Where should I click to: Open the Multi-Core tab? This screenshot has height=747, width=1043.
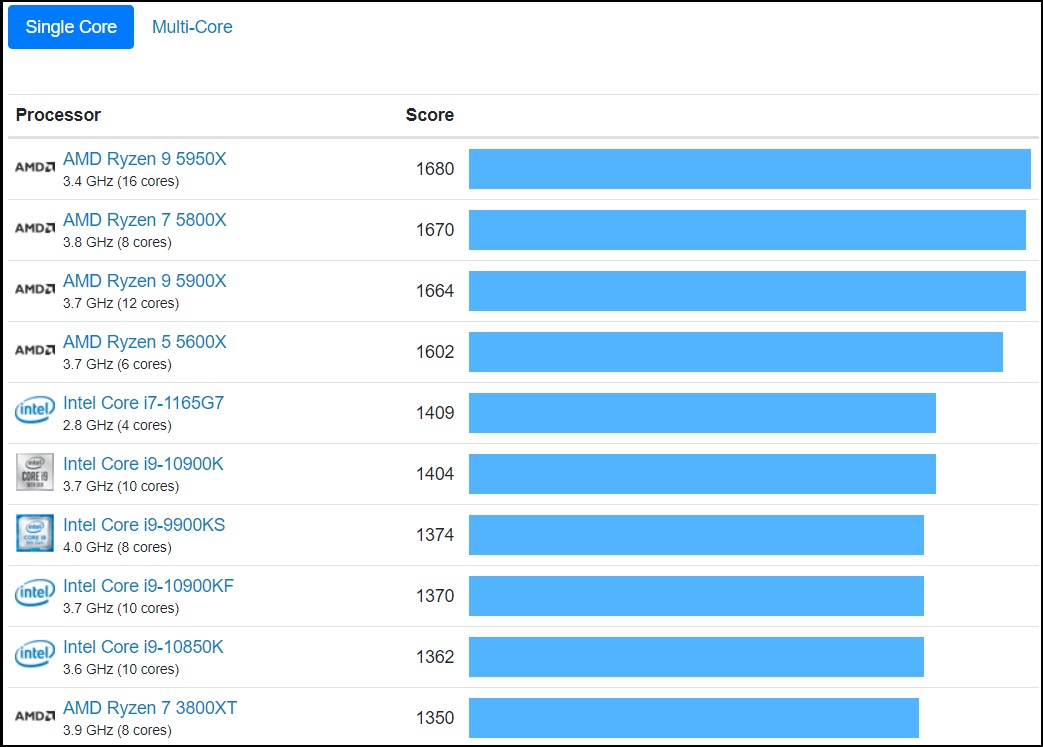(192, 27)
